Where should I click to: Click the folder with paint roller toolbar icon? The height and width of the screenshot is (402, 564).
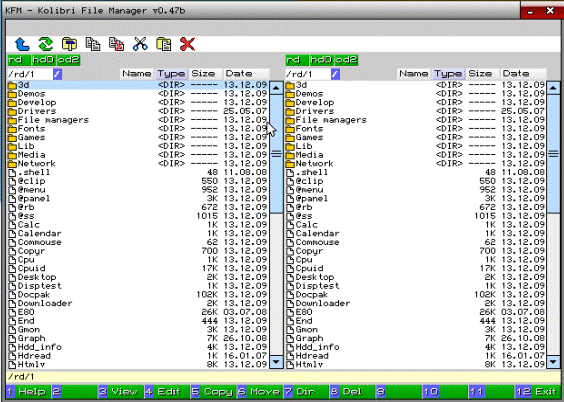pos(69,44)
